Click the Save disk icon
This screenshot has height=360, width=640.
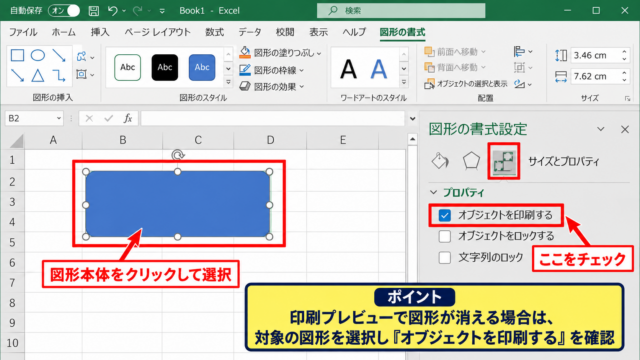[x=93, y=11]
